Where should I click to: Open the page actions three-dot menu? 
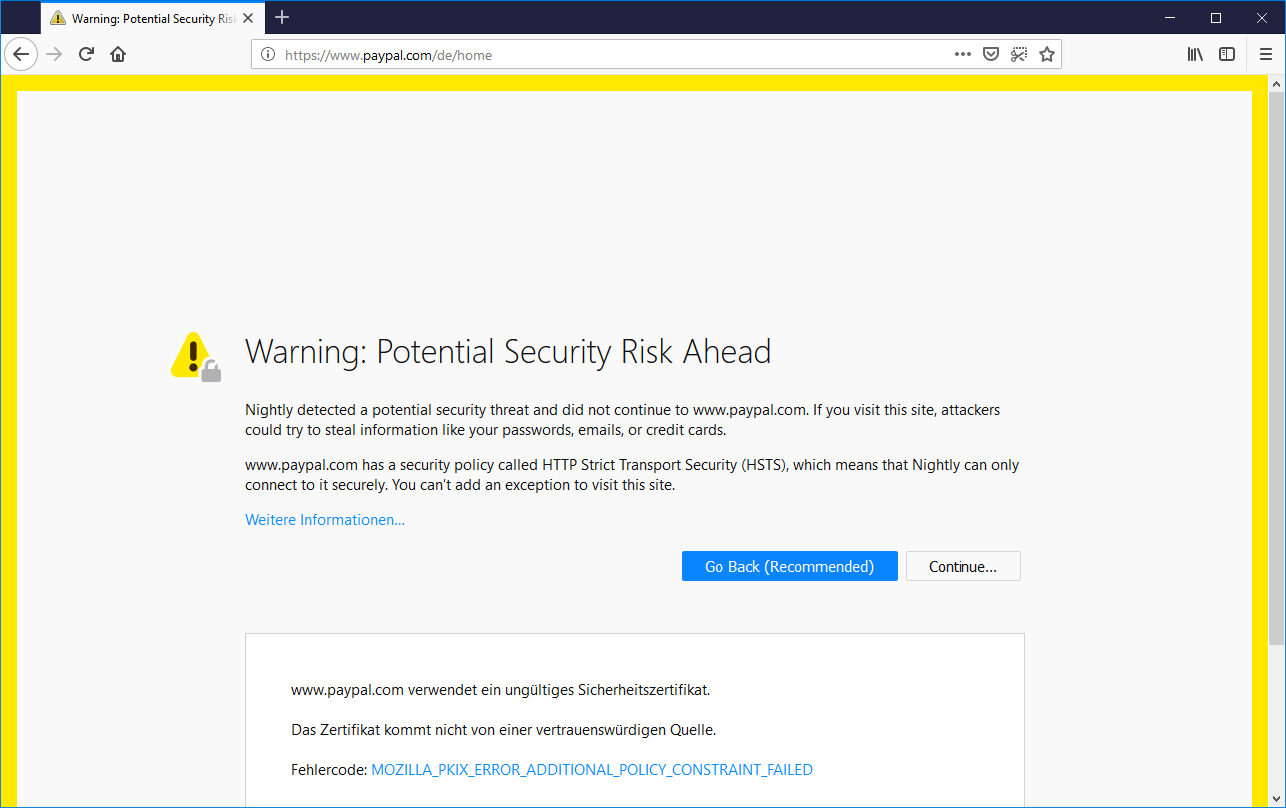(x=963, y=54)
